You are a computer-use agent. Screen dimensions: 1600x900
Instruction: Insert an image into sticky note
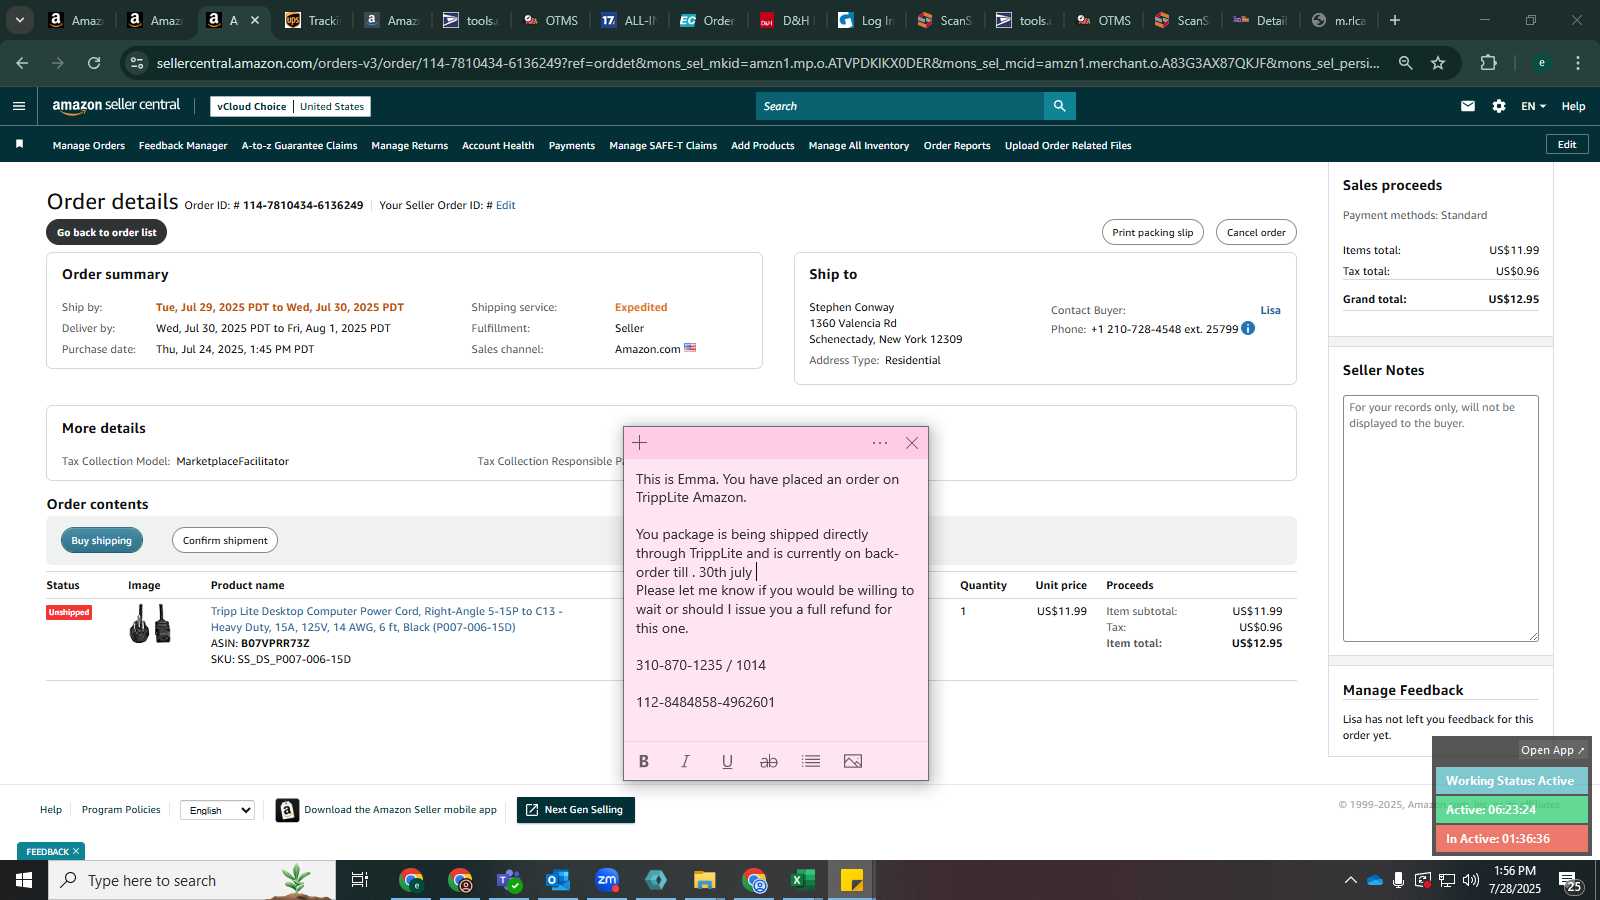tap(853, 761)
